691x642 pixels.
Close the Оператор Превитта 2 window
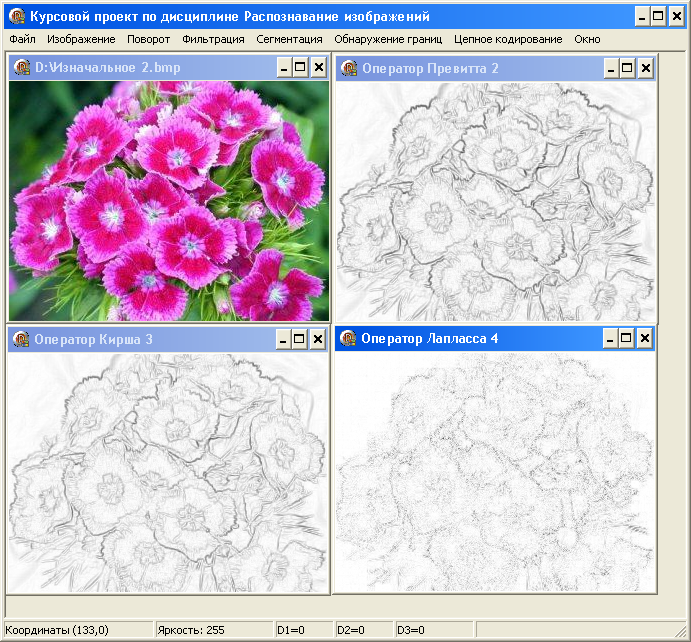click(646, 68)
